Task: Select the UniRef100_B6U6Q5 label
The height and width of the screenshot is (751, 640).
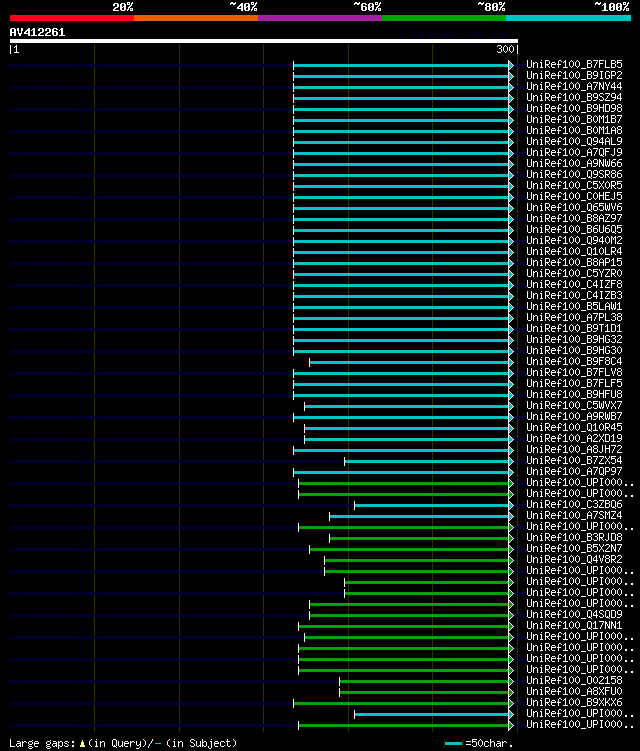Action: click(x=574, y=229)
